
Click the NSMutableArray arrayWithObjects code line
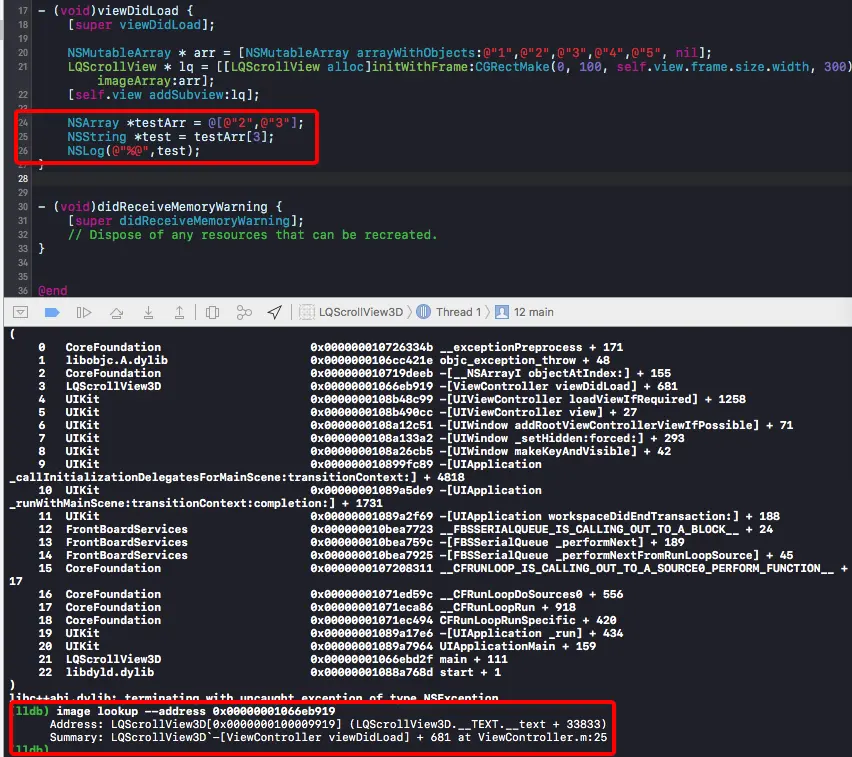389,53
